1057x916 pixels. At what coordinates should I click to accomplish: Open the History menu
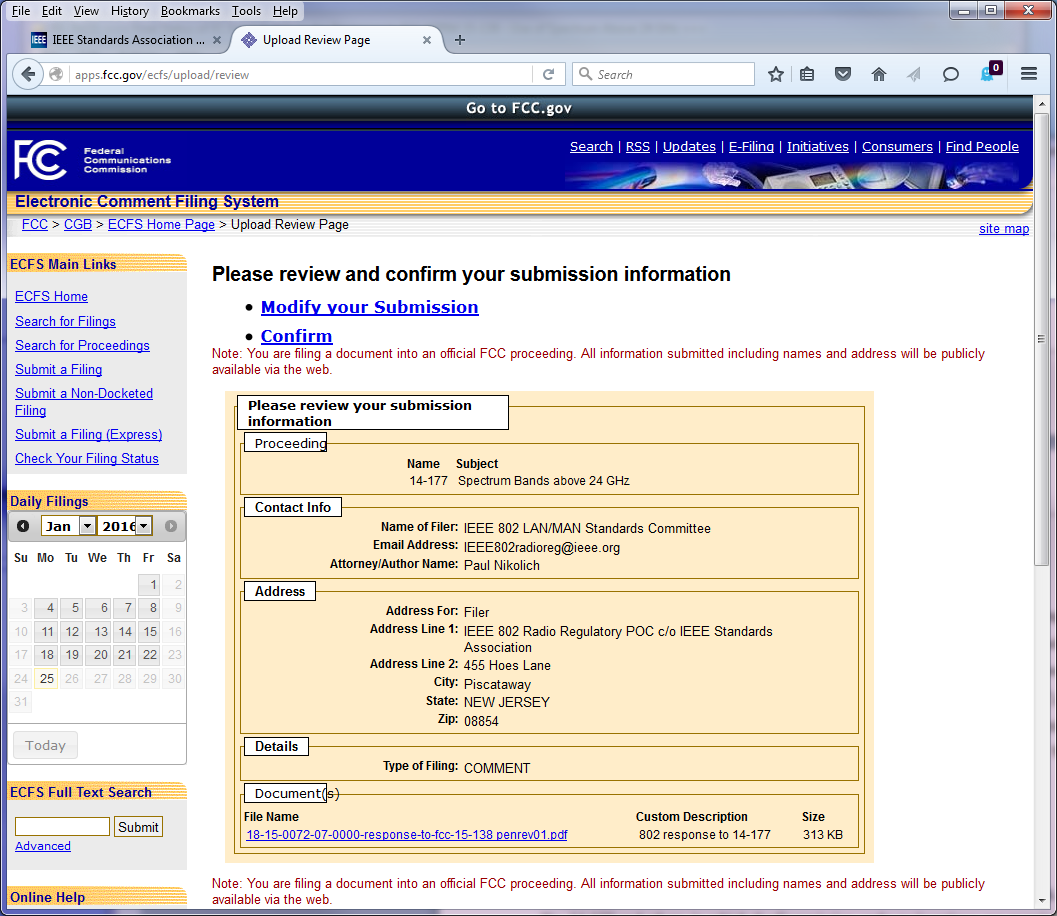click(130, 11)
